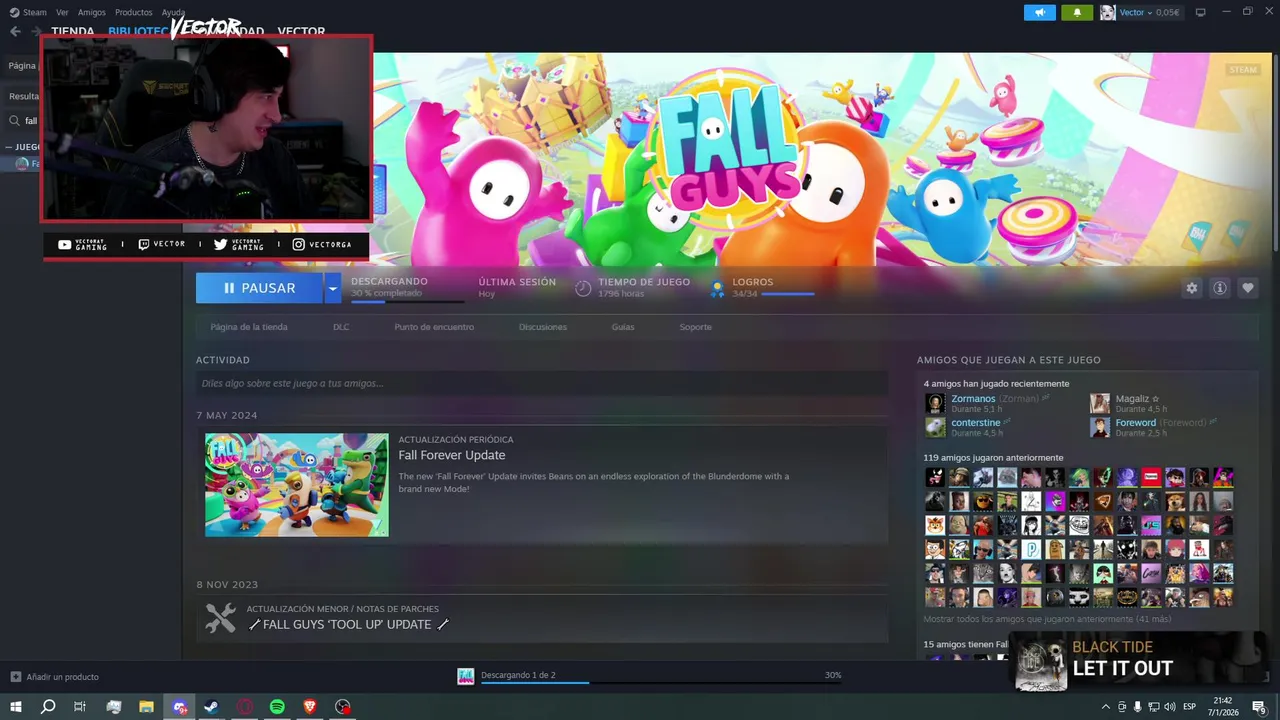Open FALL GUYS 'TOOL UP' UPDATE post
Screen dimensions: 1280x720
tap(348, 624)
